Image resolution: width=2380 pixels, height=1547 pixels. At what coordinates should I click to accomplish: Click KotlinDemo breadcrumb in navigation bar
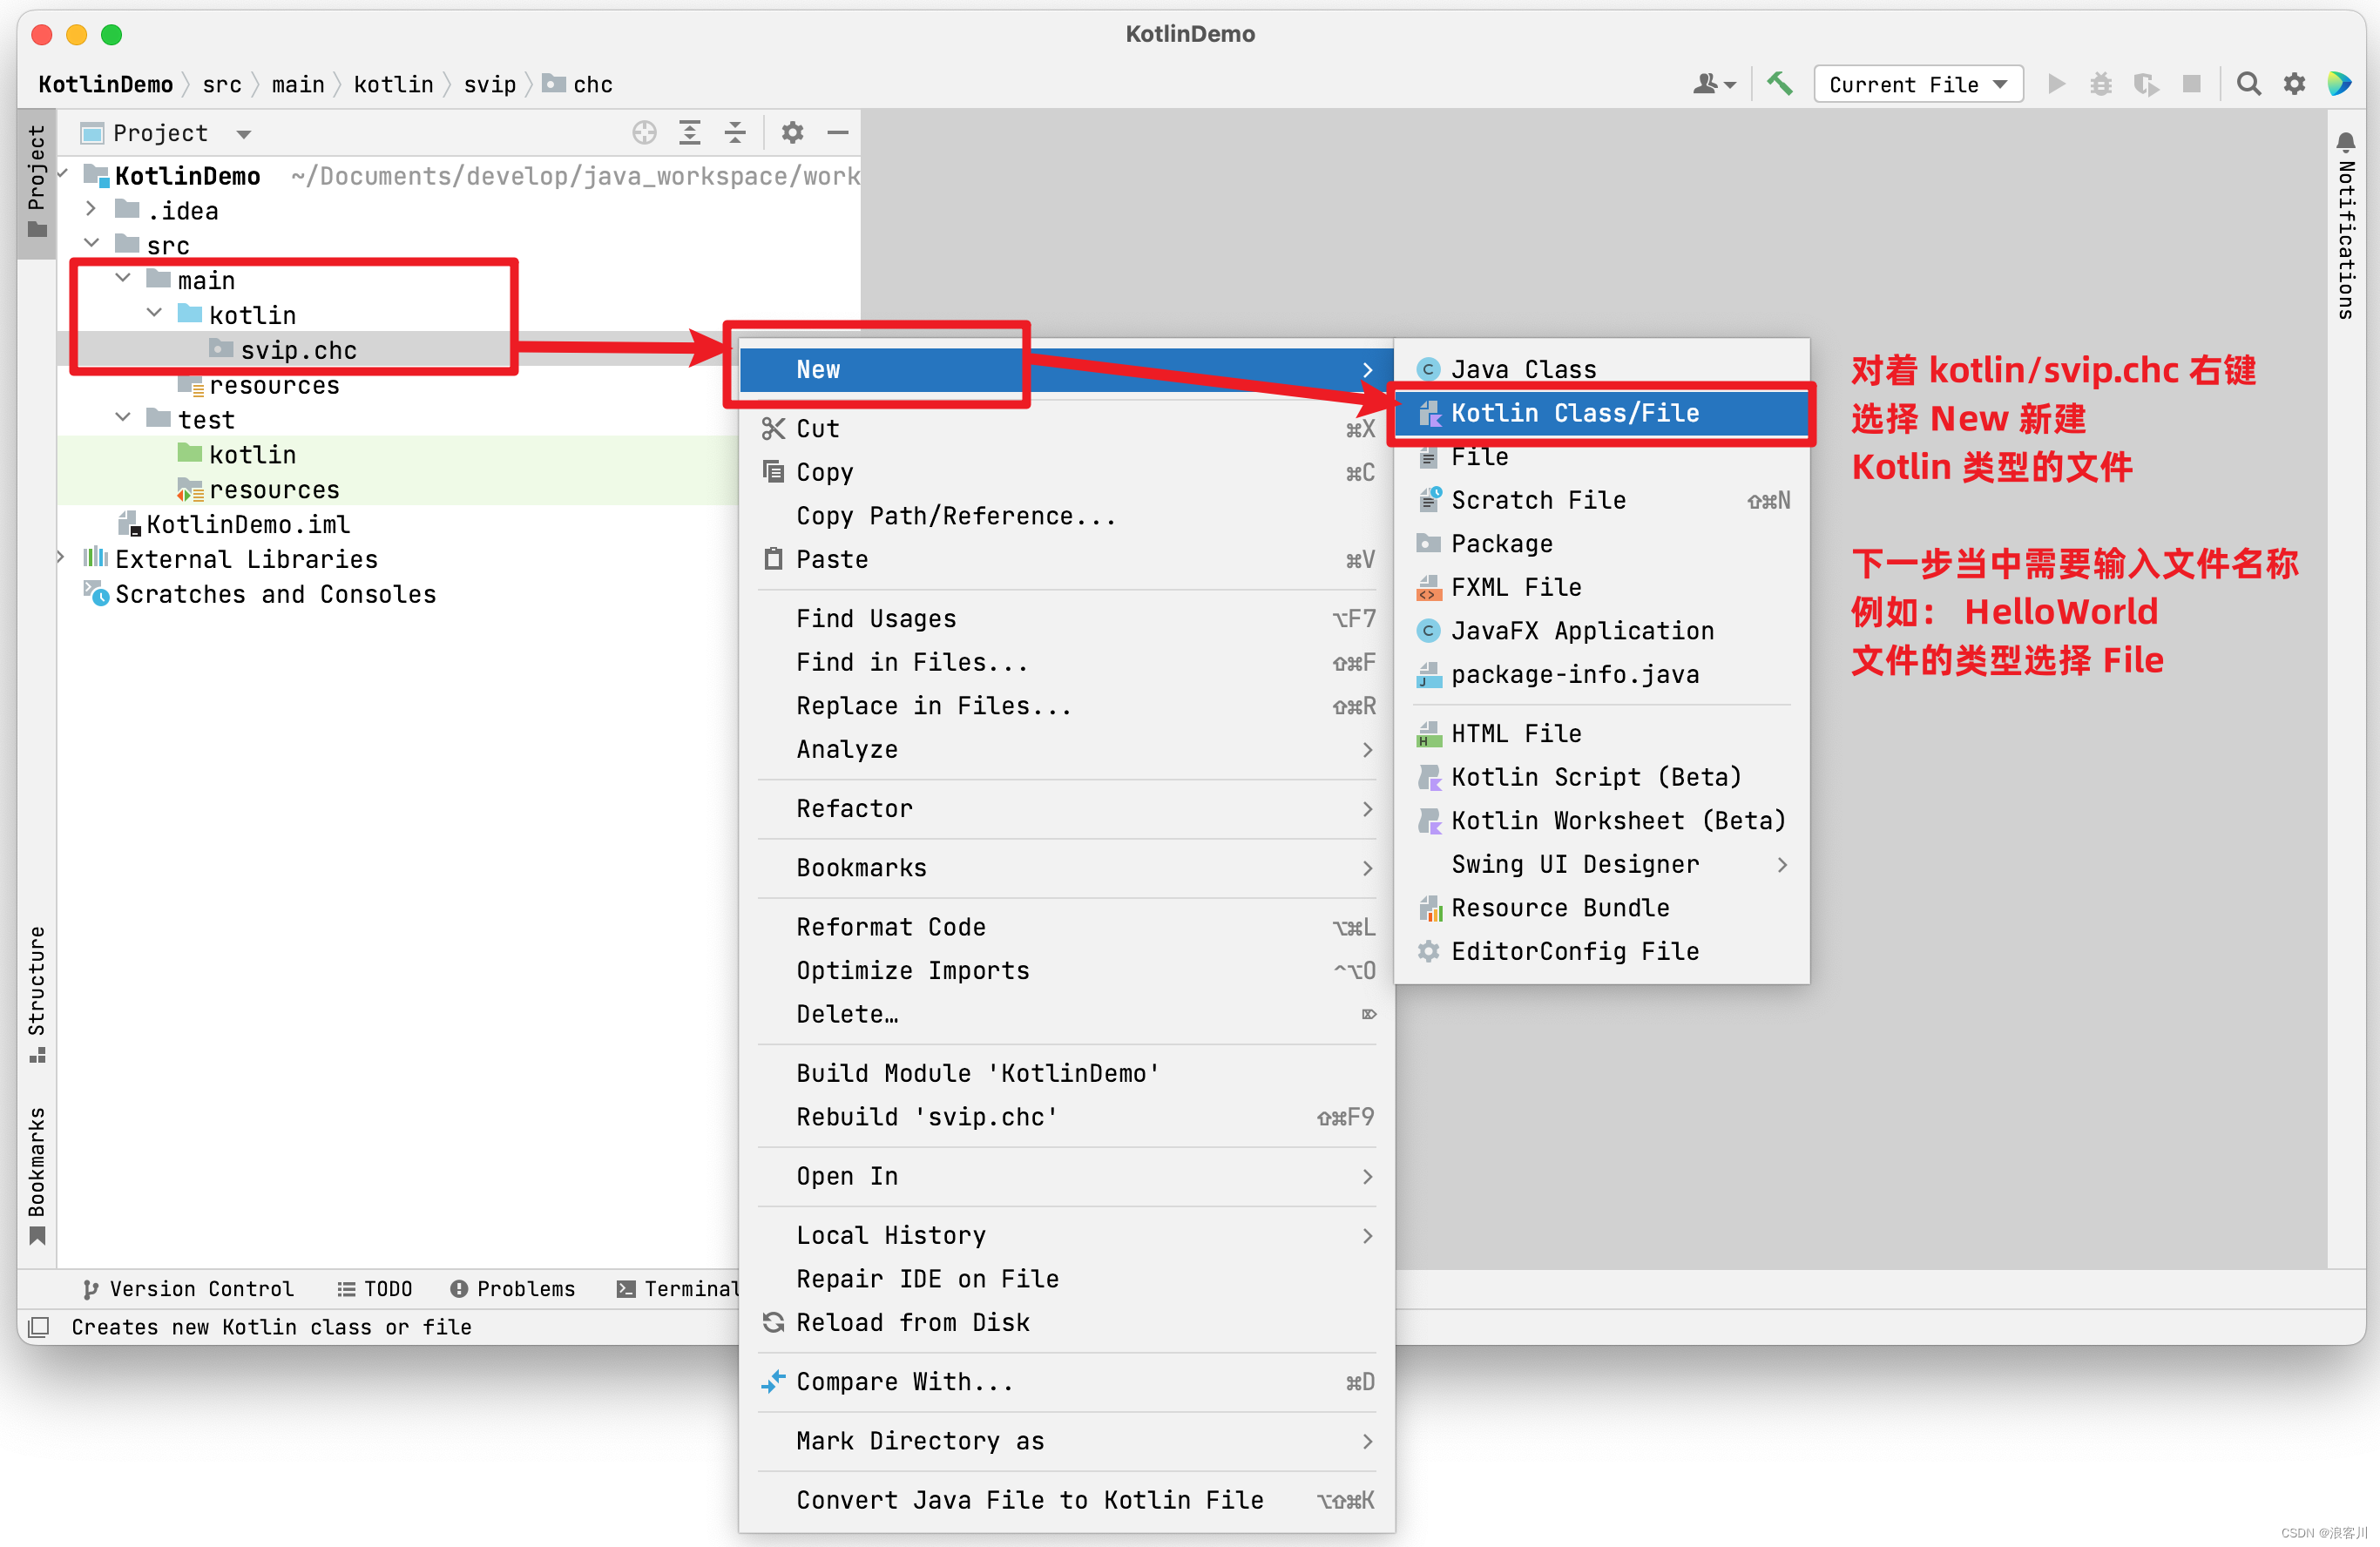(106, 84)
